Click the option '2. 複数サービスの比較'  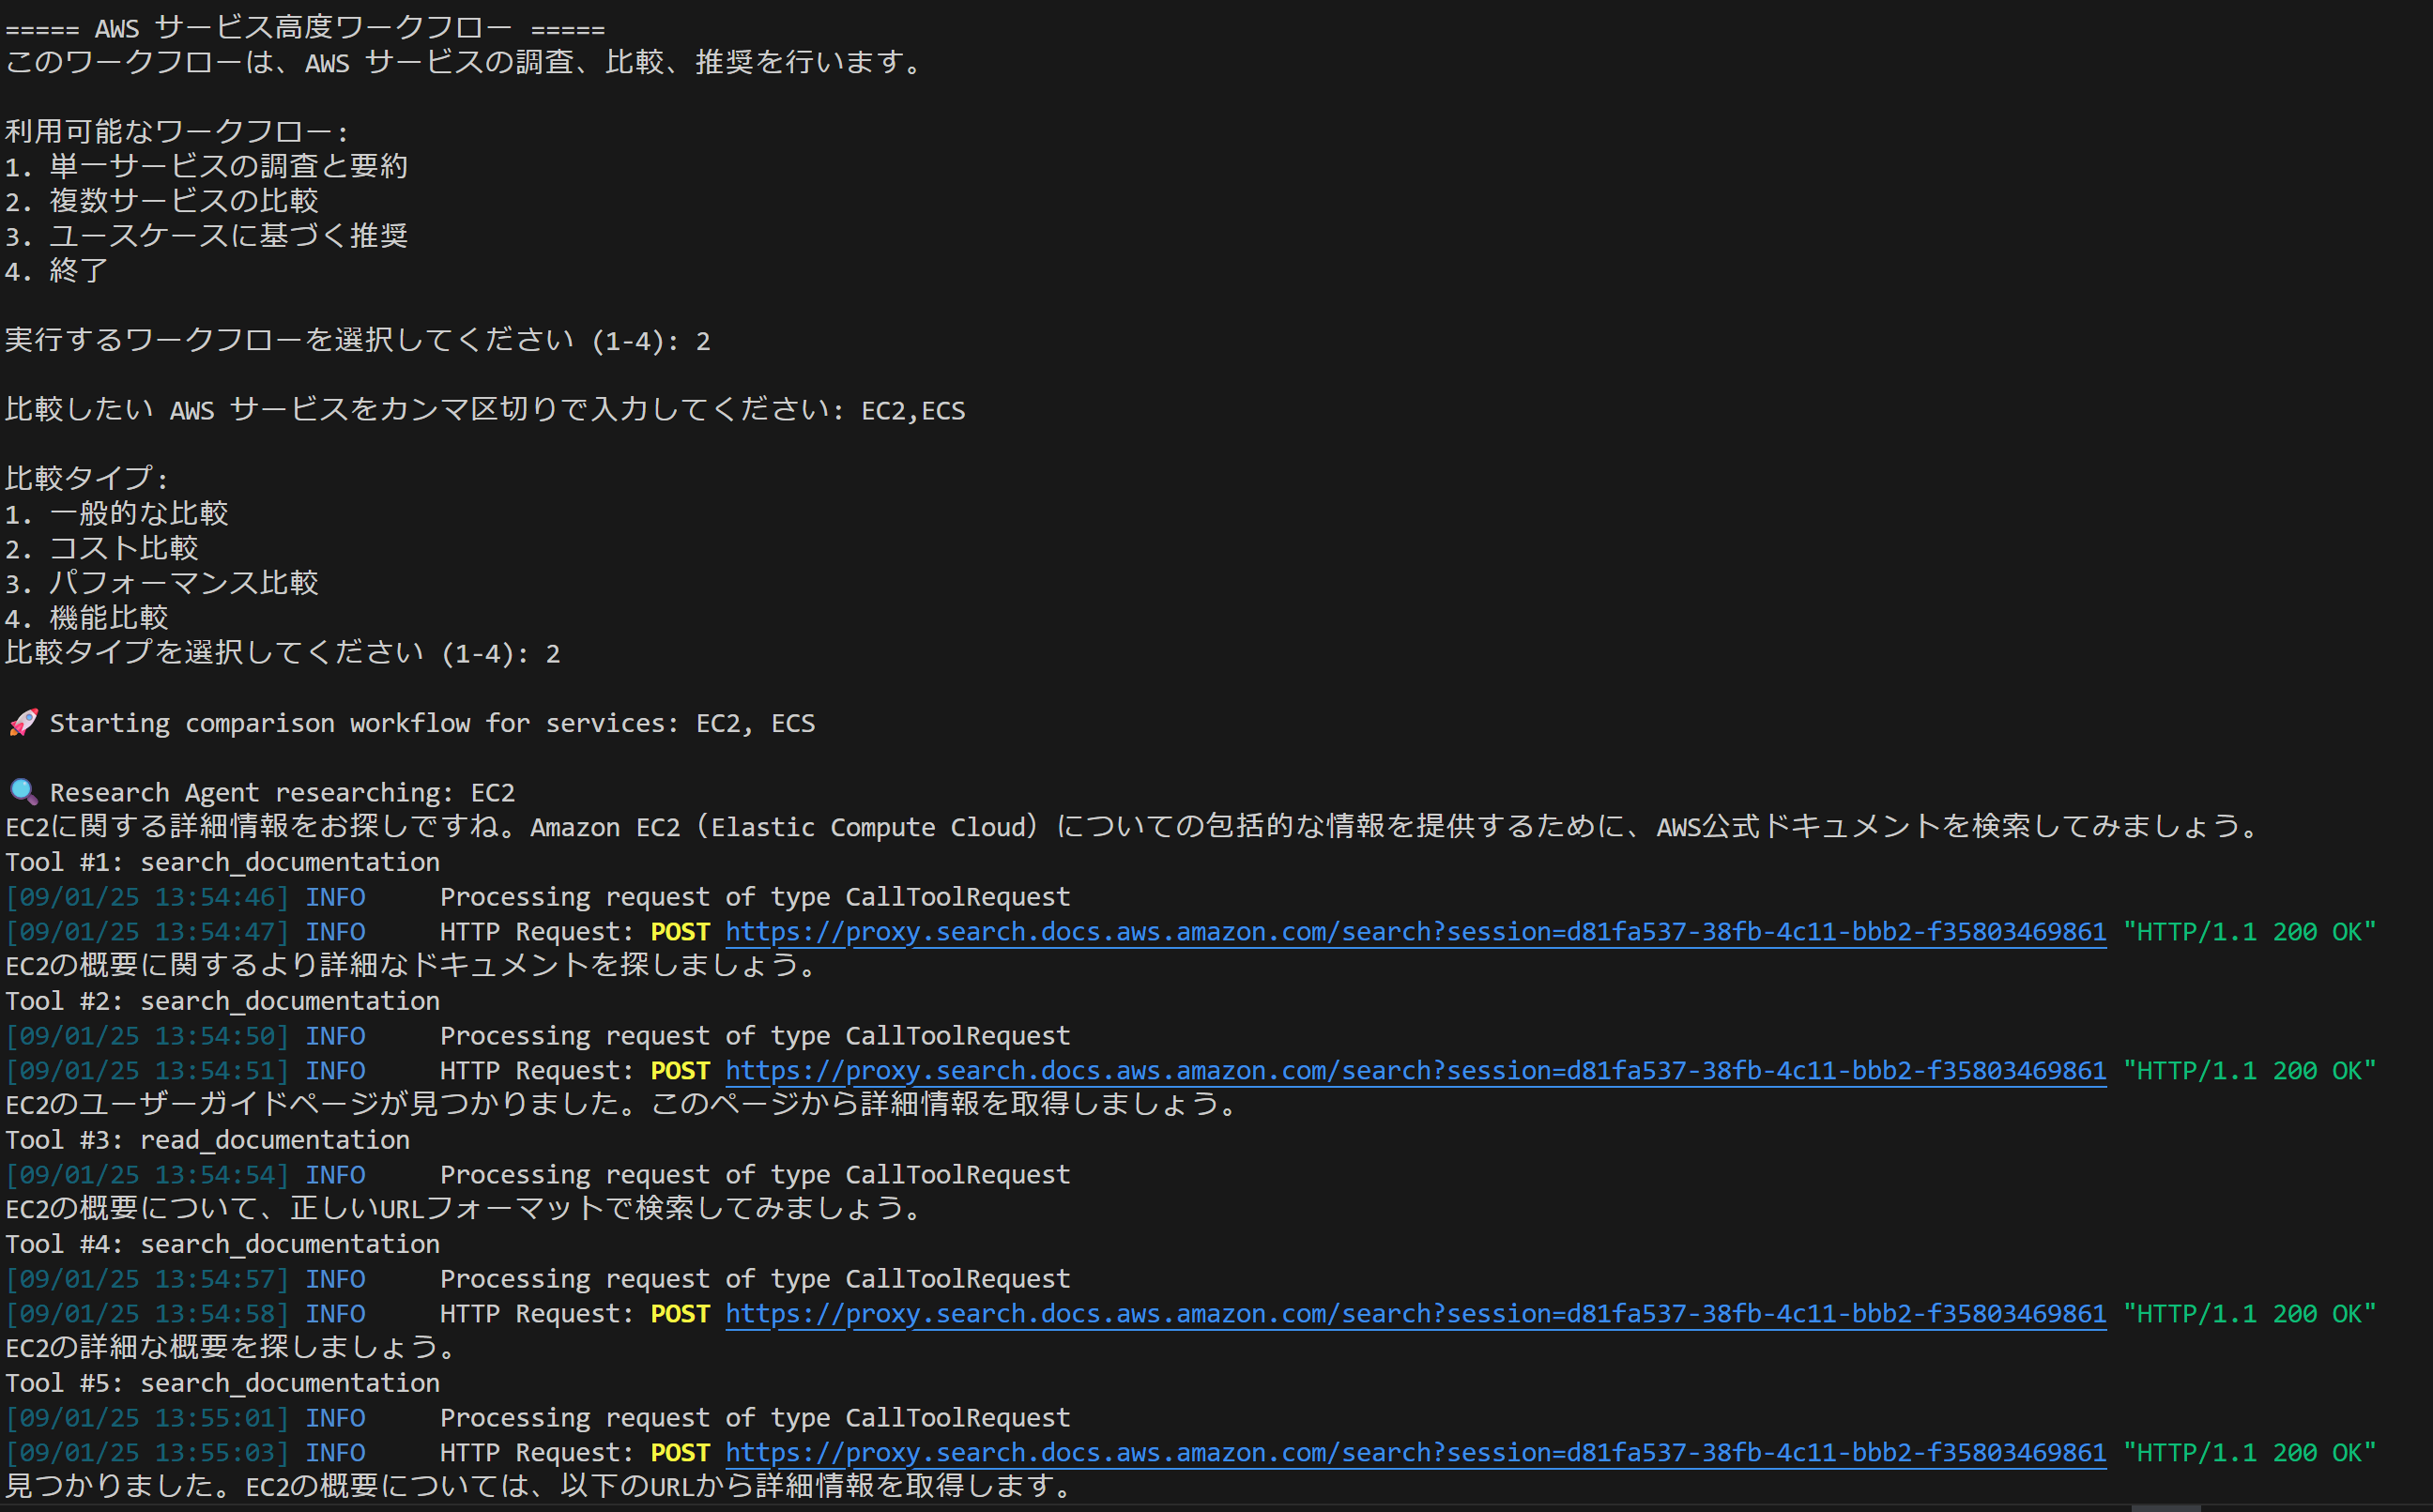coord(162,202)
